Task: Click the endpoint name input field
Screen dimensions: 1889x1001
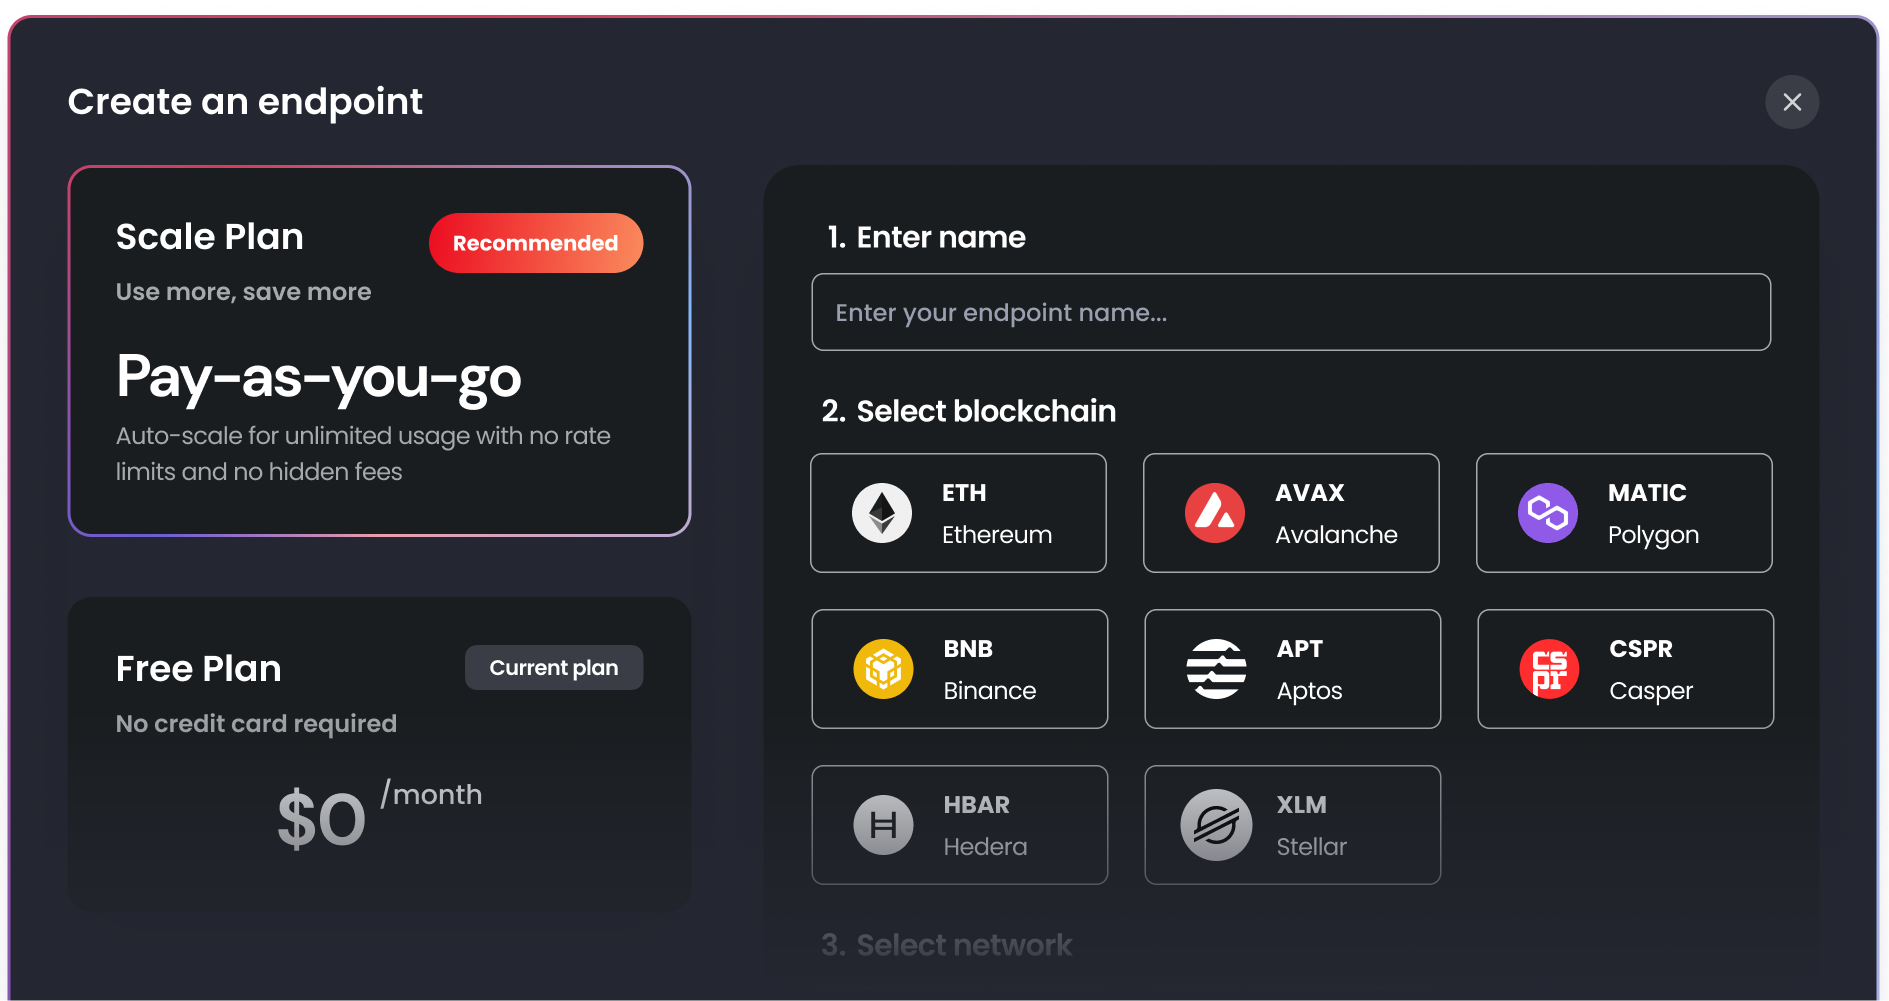Action: coord(1291,312)
